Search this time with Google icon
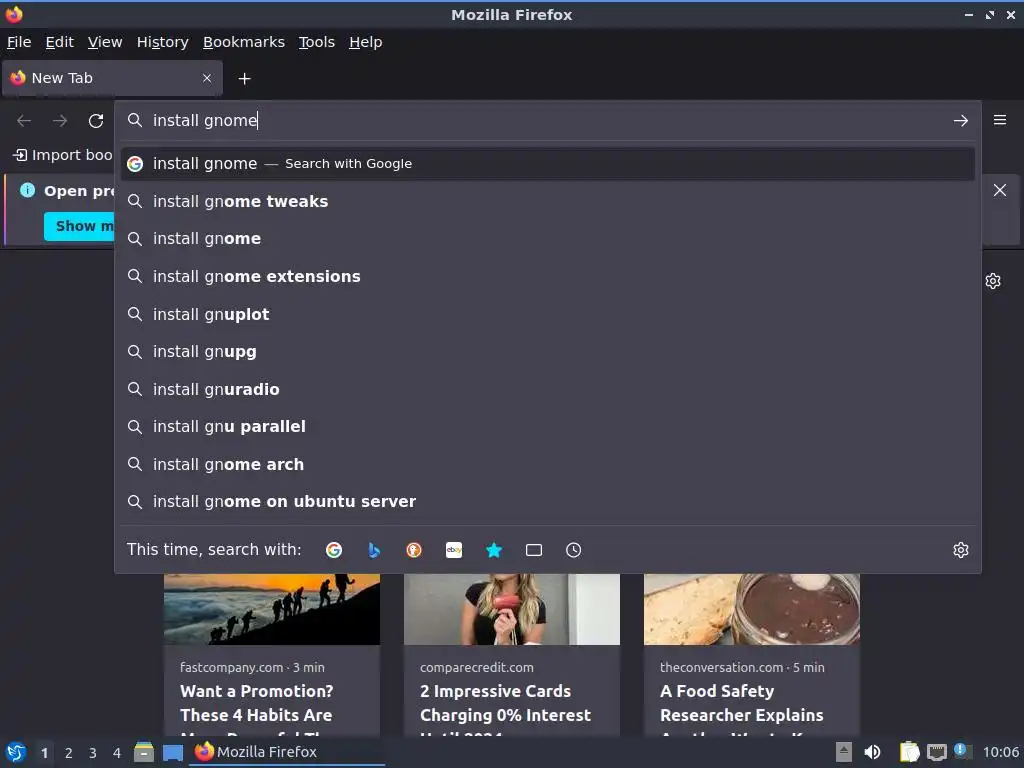Screen dimensions: 1024x768 334,550
